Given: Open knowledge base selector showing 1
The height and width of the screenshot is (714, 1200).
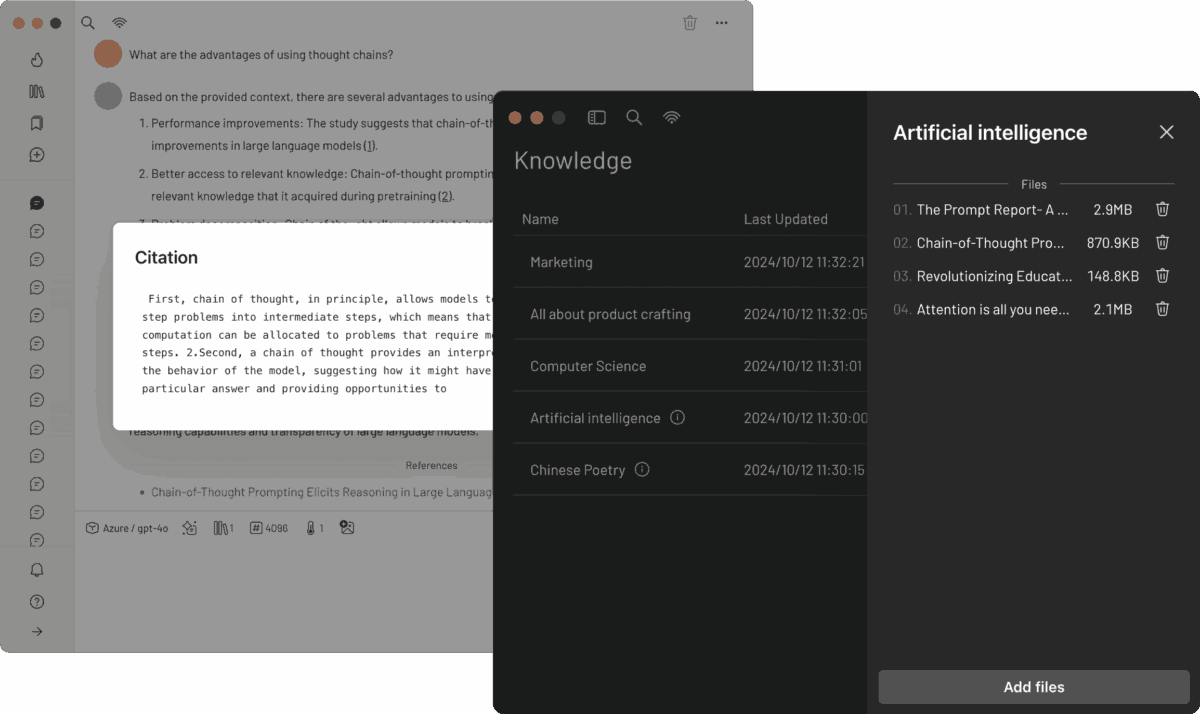Looking at the screenshot, I should pyautogui.click(x=223, y=527).
